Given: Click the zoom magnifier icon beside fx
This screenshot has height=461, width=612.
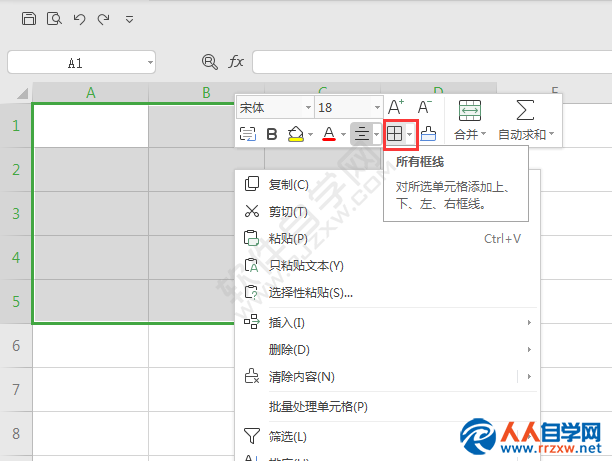Looking at the screenshot, I should pyautogui.click(x=210, y=62).
